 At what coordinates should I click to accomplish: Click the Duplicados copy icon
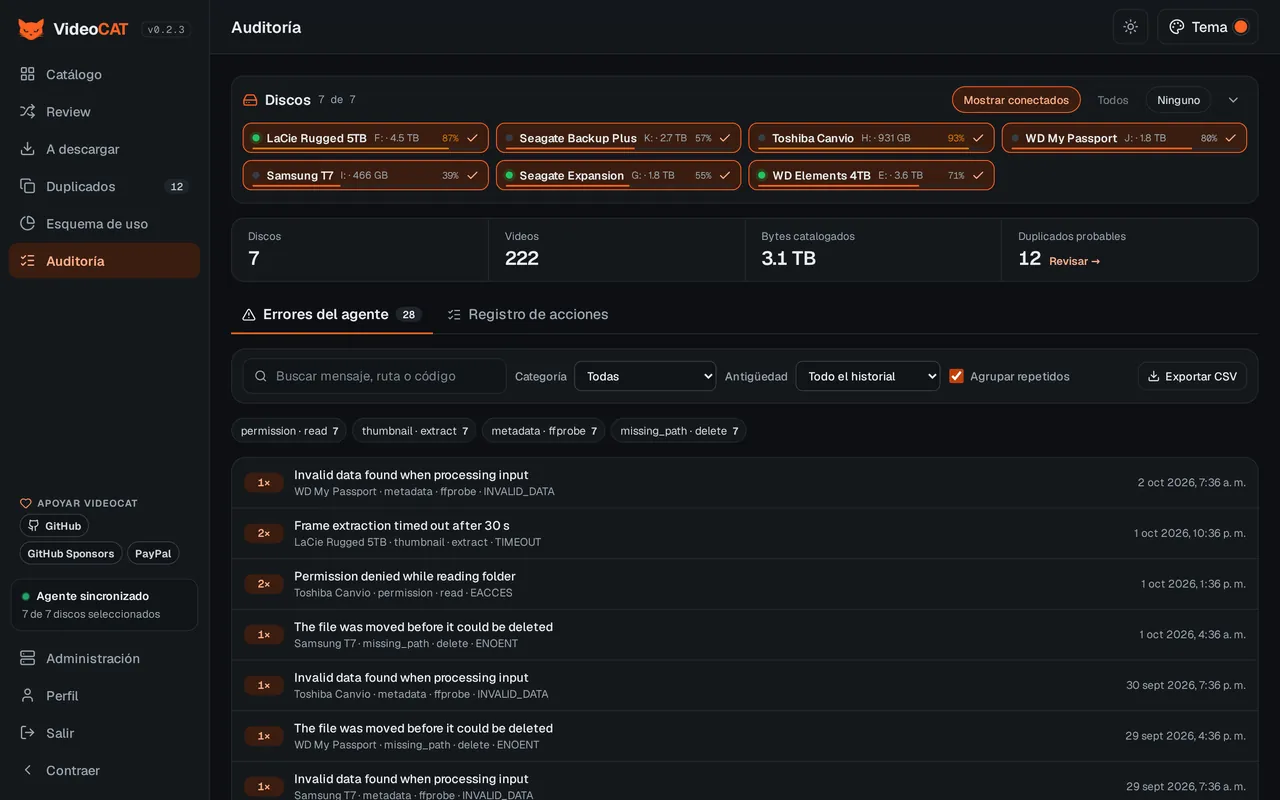pyautogui.click(x=27, y=186)
